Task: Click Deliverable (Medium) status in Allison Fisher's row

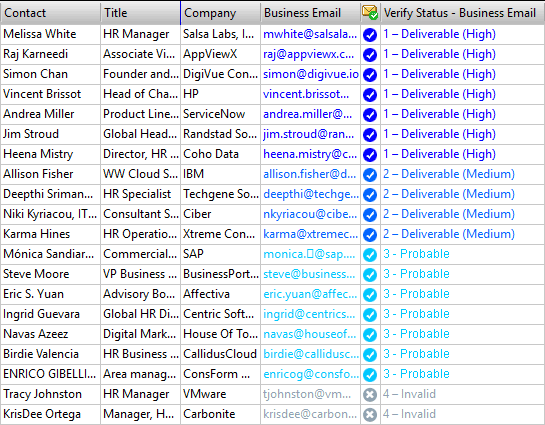Action: [449, 174]
